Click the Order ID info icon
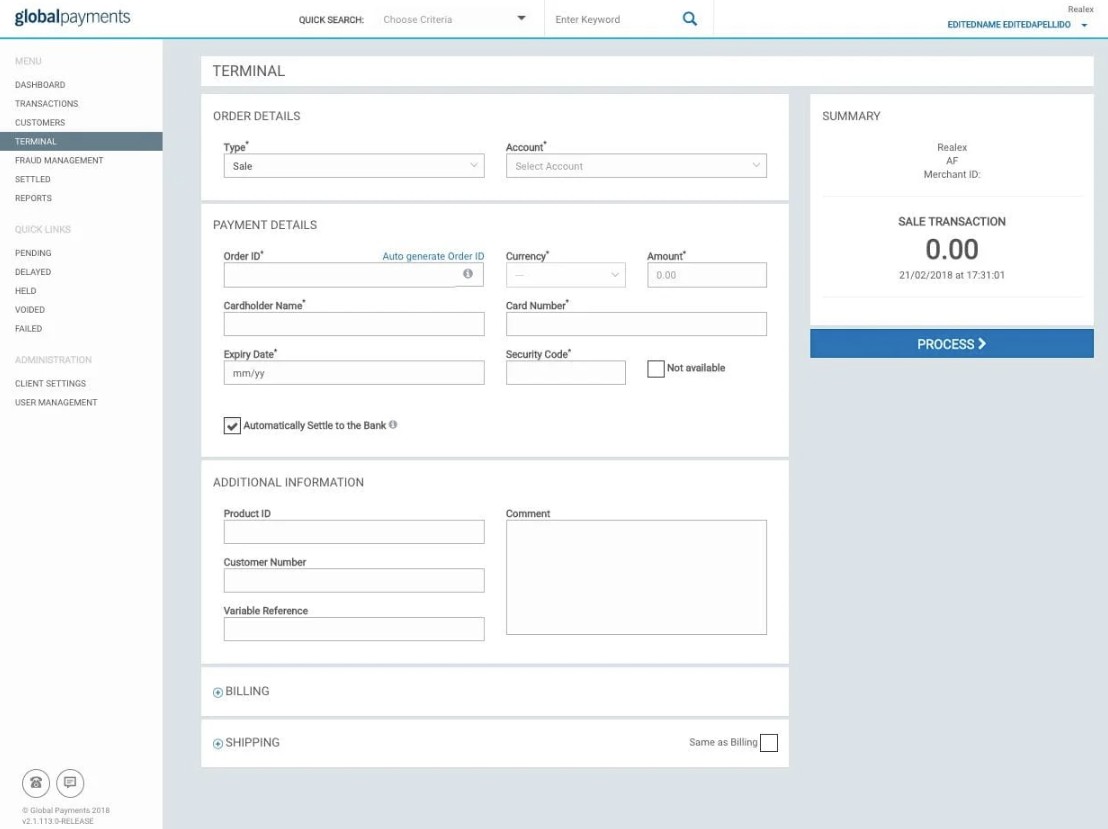The width and height of the screenshot is (1108, 829). click(x=467, y=274)
